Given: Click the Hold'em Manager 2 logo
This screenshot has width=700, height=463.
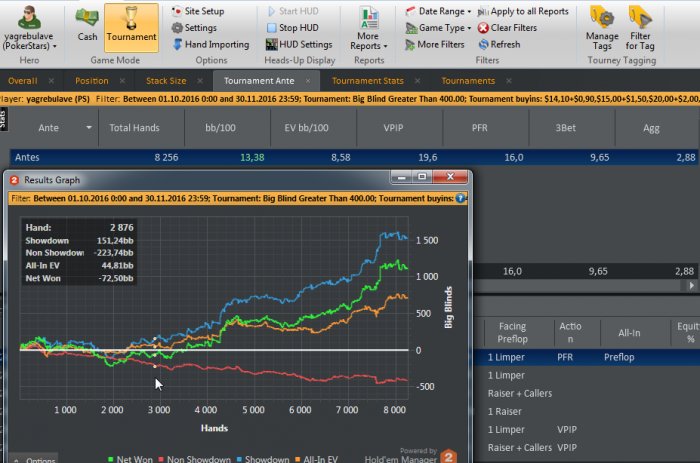Looking at the screenshot, I should [448, 456].
